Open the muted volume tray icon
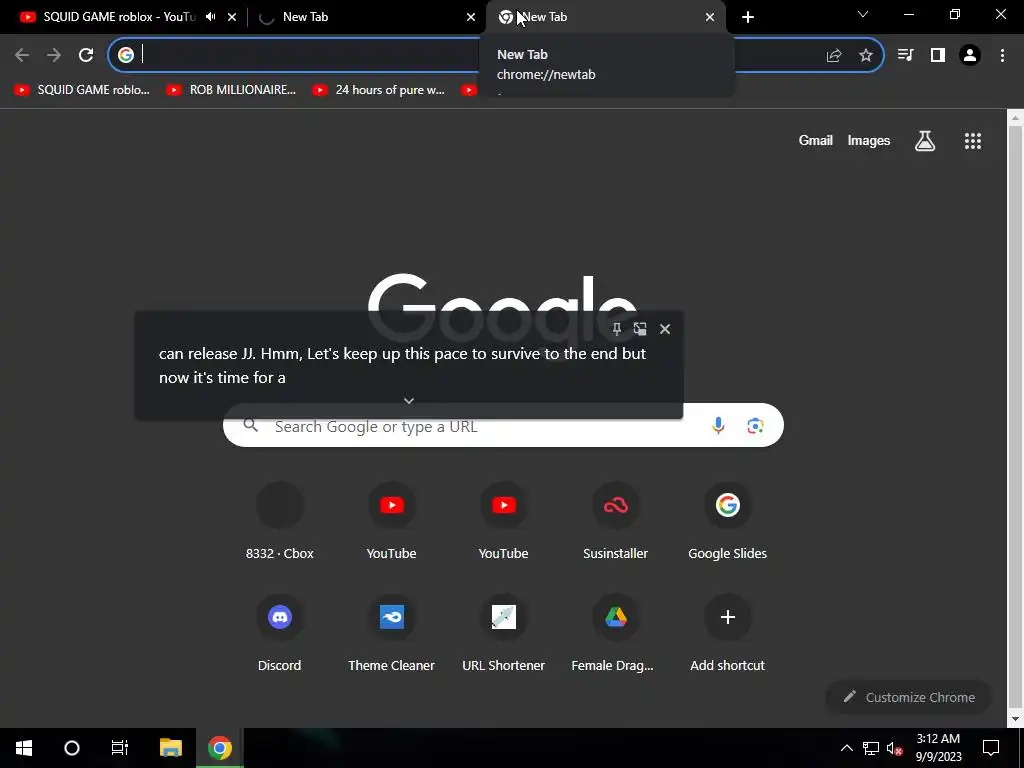The height and width of the screenshot is (768, 1024). coord(895,748)
